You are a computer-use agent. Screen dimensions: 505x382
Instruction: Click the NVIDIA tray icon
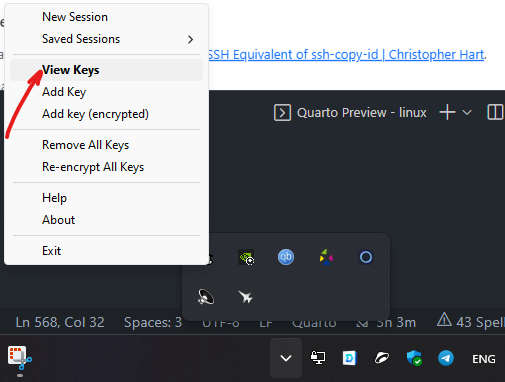[246, 257]
